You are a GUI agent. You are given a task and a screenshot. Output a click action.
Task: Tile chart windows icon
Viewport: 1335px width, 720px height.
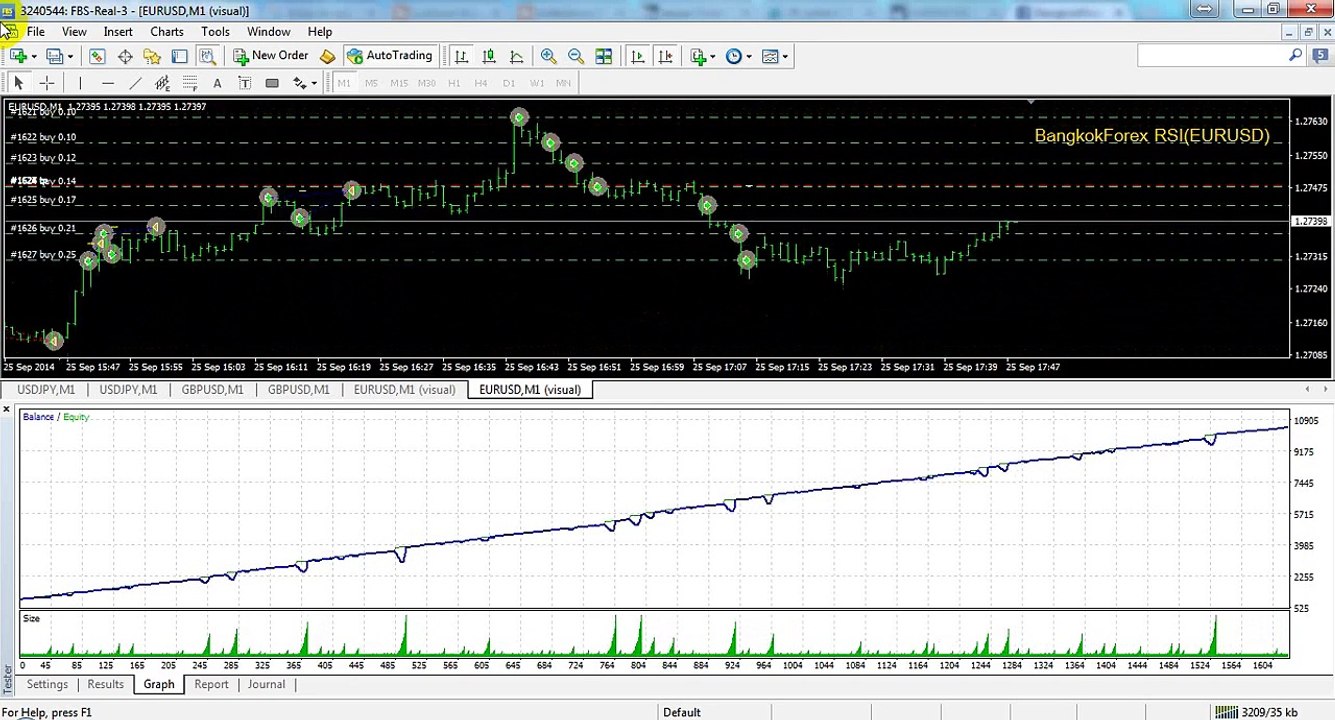604,57
